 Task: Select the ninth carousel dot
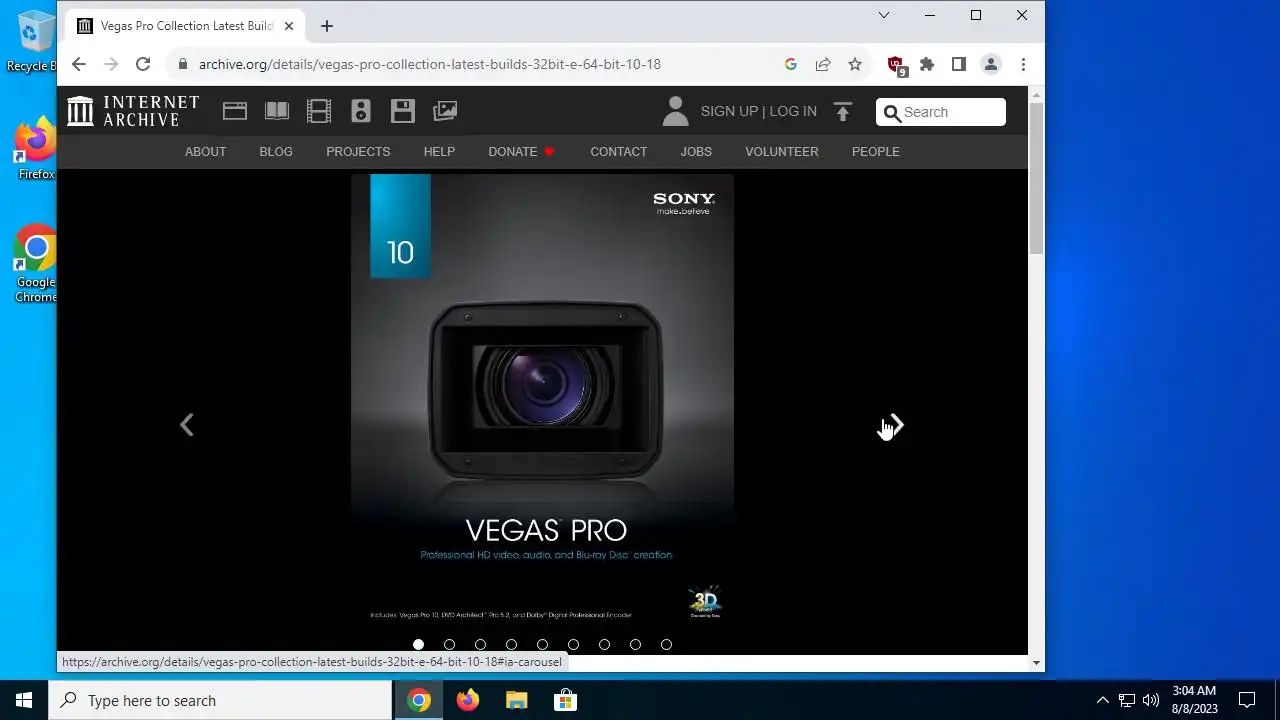(666, 645)
